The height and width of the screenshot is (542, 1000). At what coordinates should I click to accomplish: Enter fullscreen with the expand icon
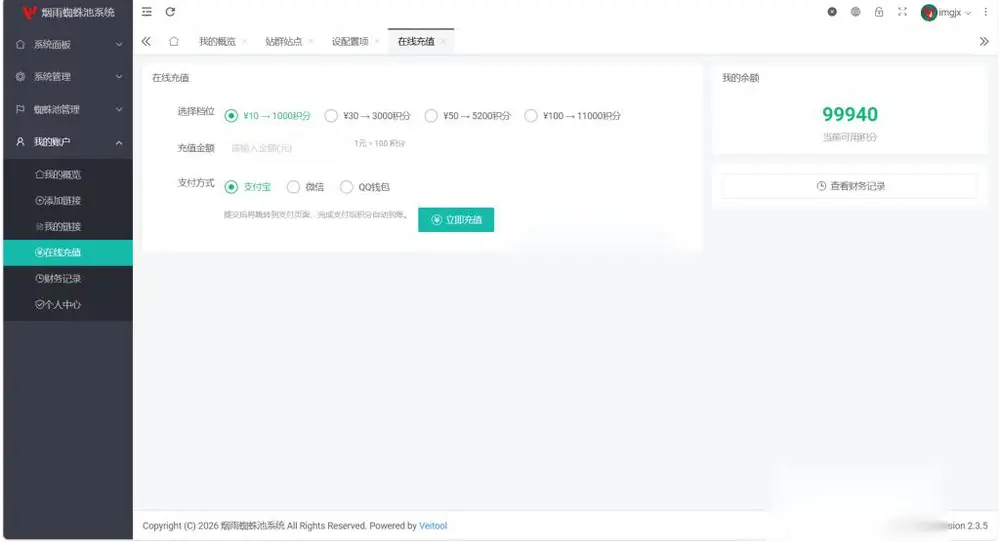tap(902, 11)
